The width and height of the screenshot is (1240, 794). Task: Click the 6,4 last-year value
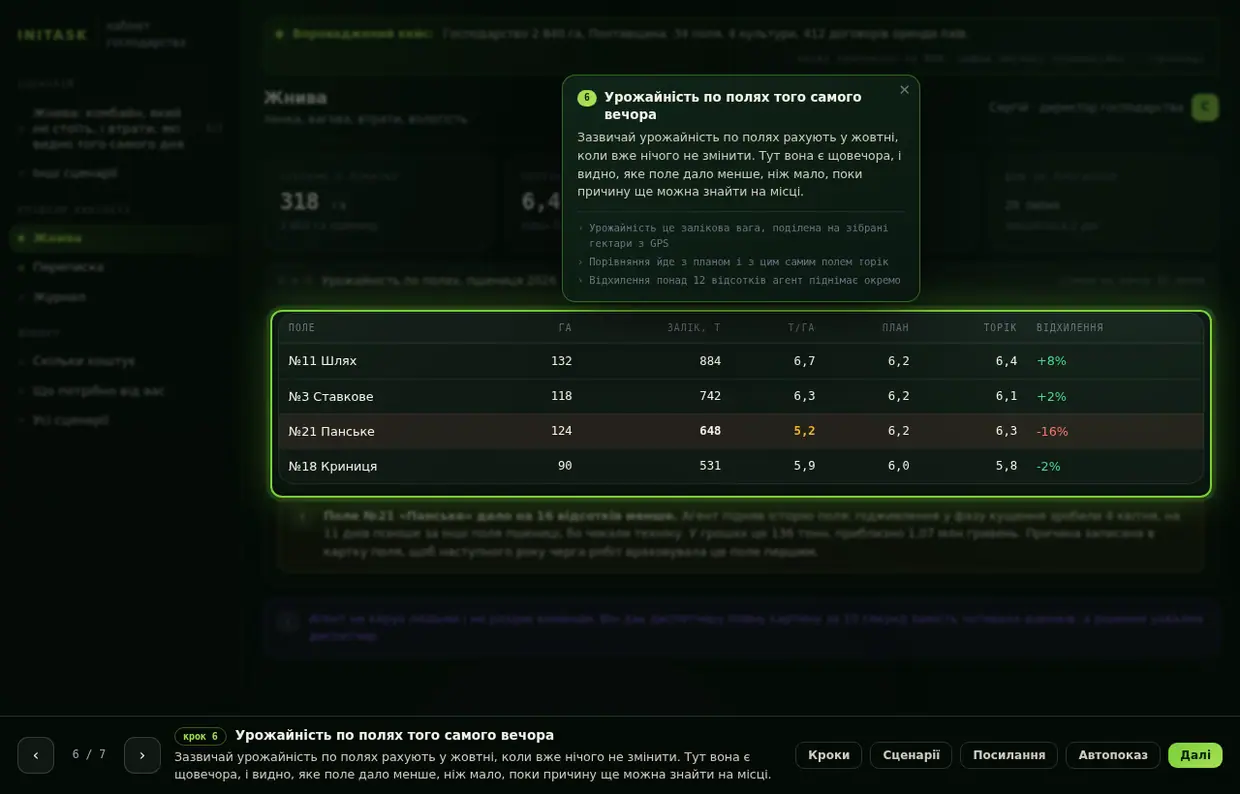[x=1006, y=361]
